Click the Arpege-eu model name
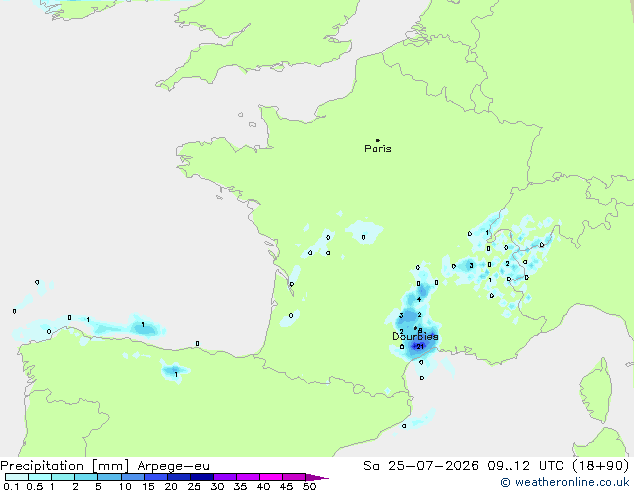The image size is (634, 490). tap(173, 466)
